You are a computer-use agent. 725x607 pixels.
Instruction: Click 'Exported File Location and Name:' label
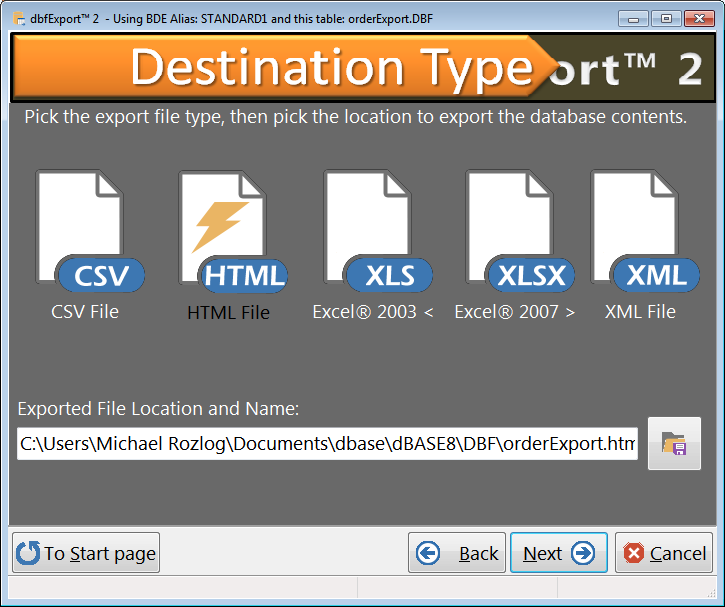[x=159, y=409]
